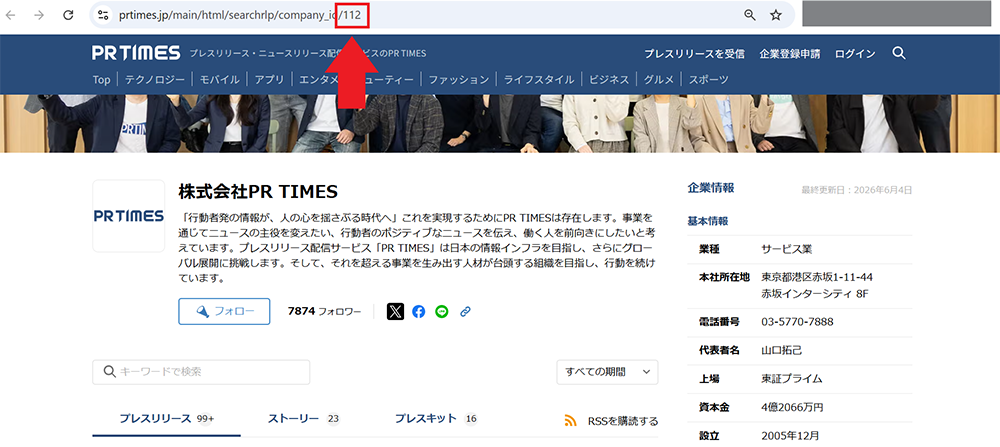The image size is (1000, 447).
Task: Click the 7874 フォロワー count
Action: tap(324, 311)
